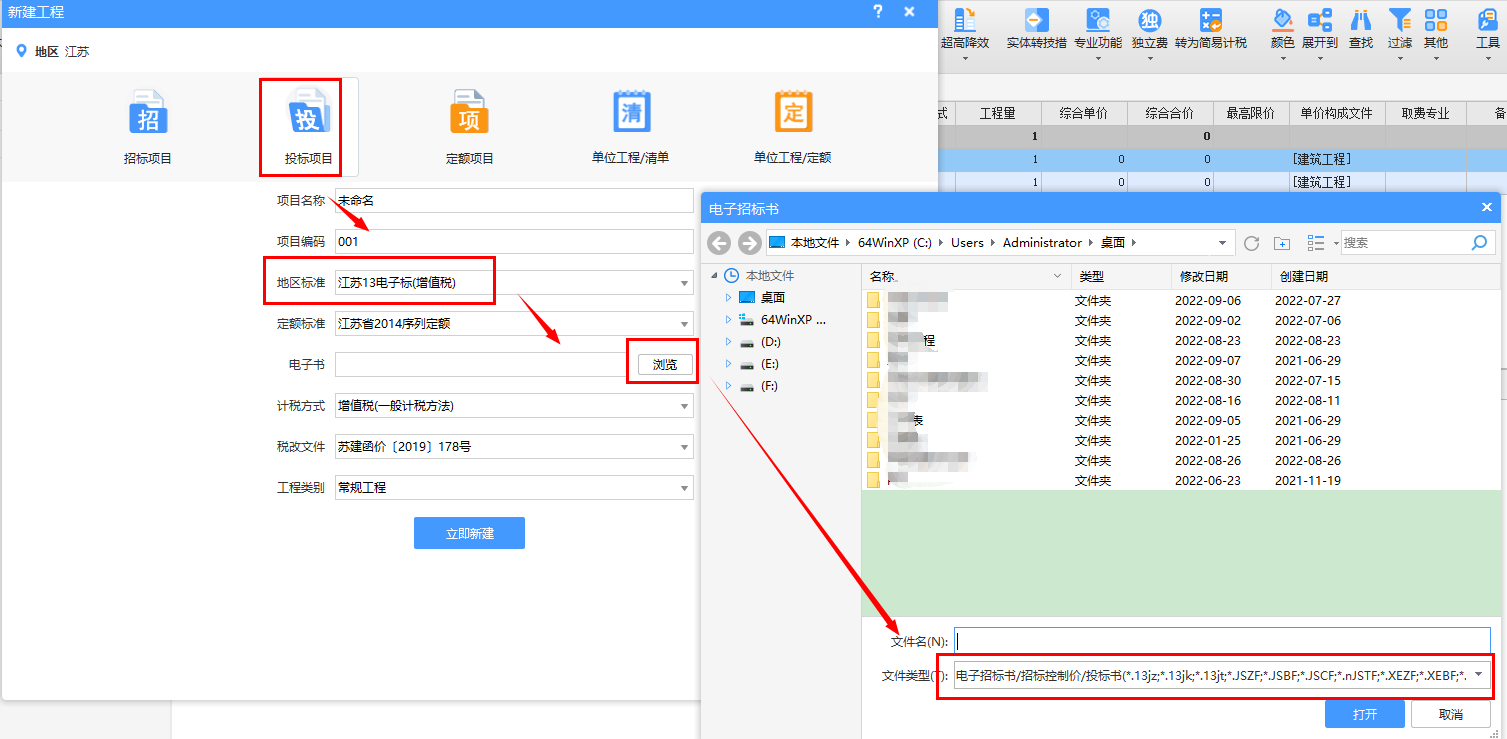Click the search magnifier icon
Image resolution: width=1507 pixels, height=739 pixels.
coord(1479,243)
